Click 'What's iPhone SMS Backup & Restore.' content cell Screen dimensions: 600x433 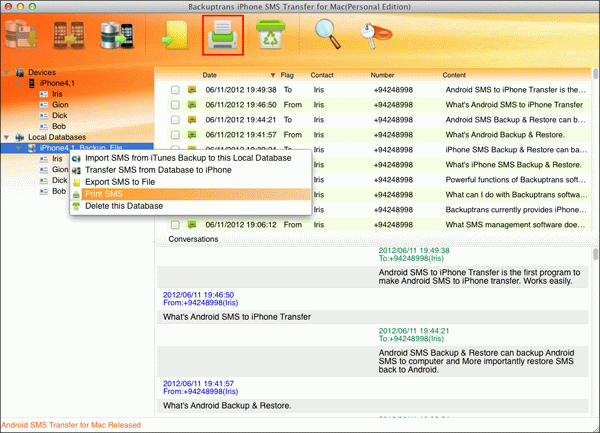coord(513,165)
